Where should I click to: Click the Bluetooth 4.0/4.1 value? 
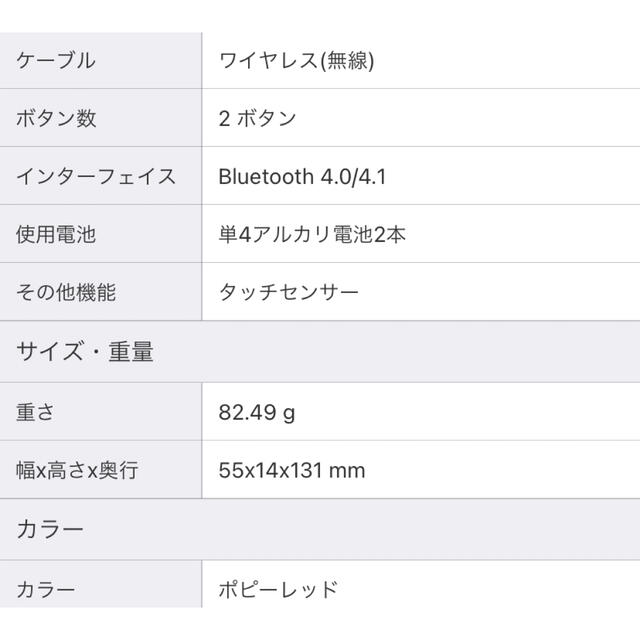pos(302,177)
